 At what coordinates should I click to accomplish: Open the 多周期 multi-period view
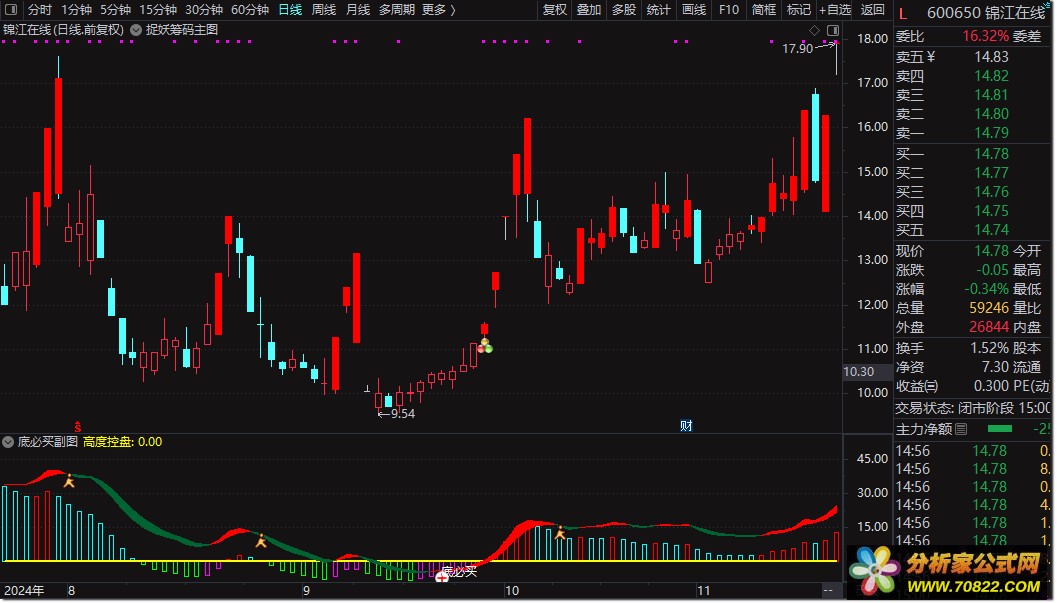tap(396, 10)
